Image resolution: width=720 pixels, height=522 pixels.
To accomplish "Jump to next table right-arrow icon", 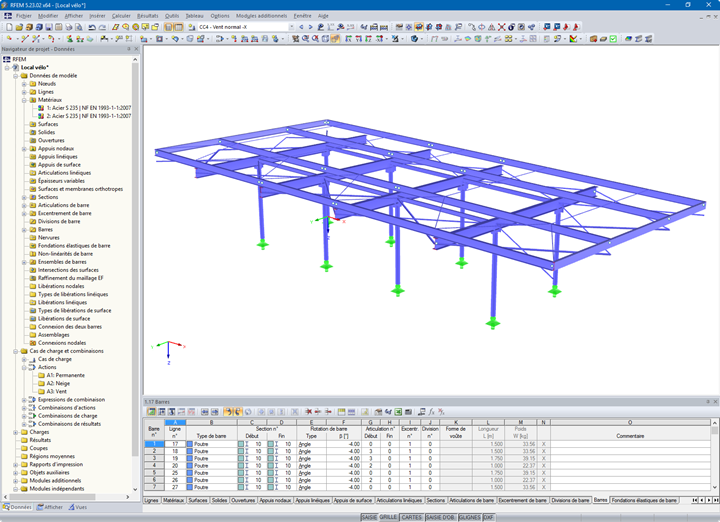I will tap(214, 412).
